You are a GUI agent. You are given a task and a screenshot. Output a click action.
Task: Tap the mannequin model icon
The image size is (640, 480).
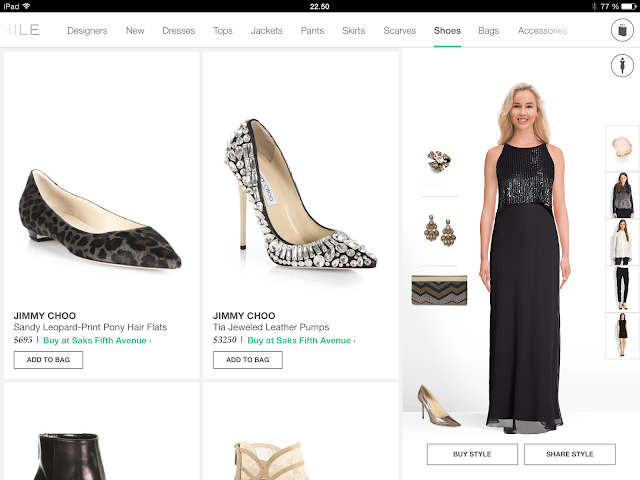coord(622,66)
